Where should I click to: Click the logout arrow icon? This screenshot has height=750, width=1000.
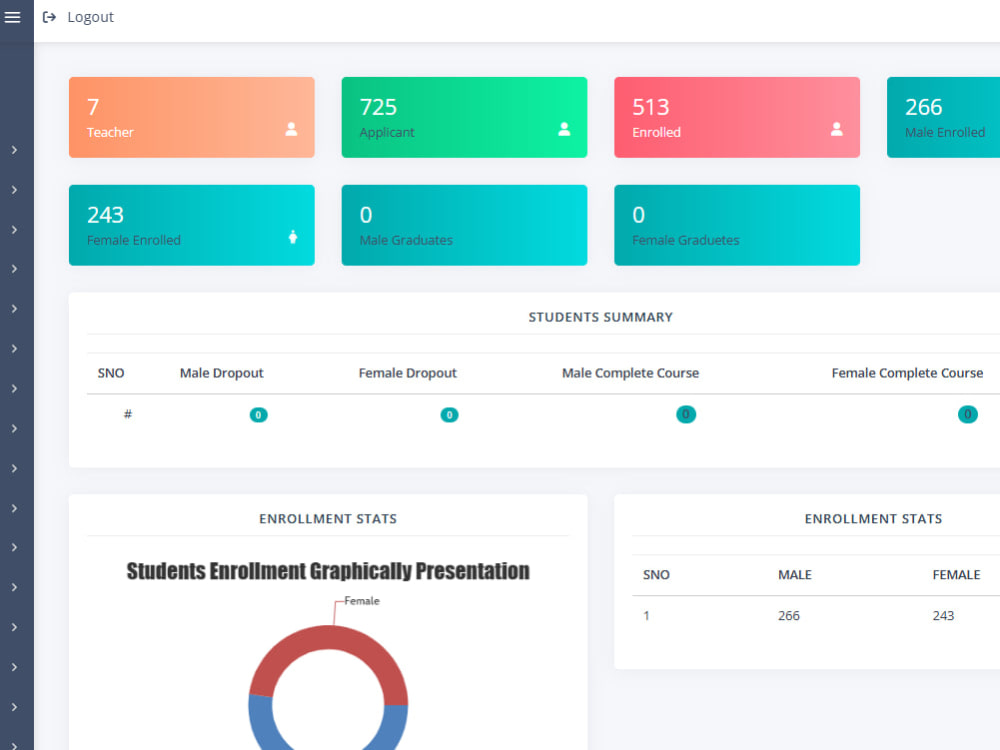49,17
